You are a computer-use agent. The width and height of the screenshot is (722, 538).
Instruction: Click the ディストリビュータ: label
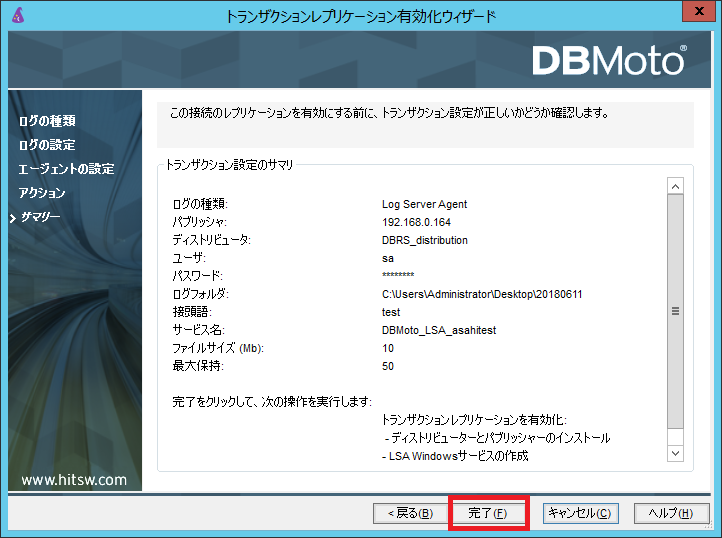tap(211, 240)
